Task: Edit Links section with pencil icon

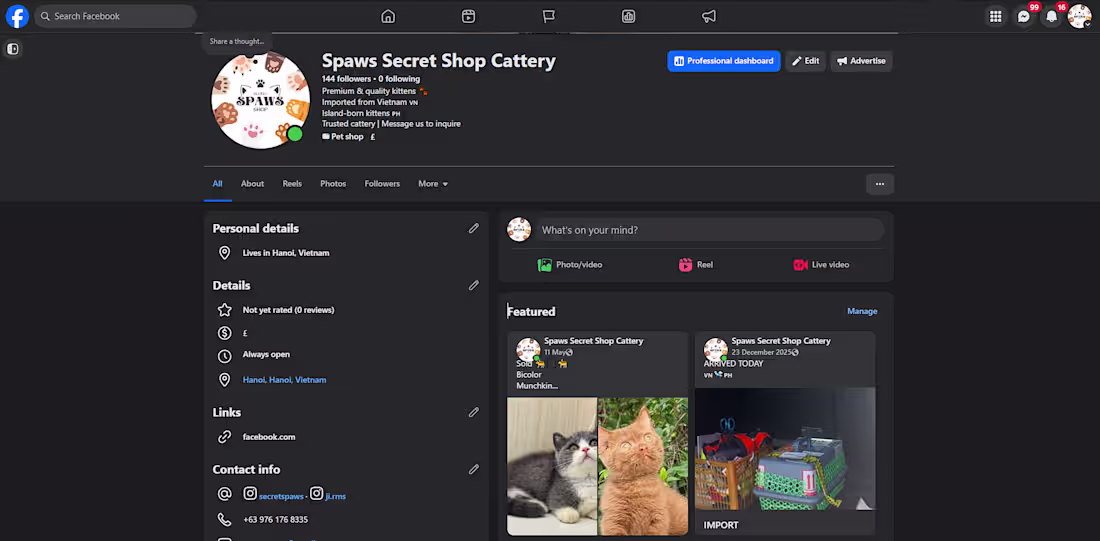Action: [474, 412]
